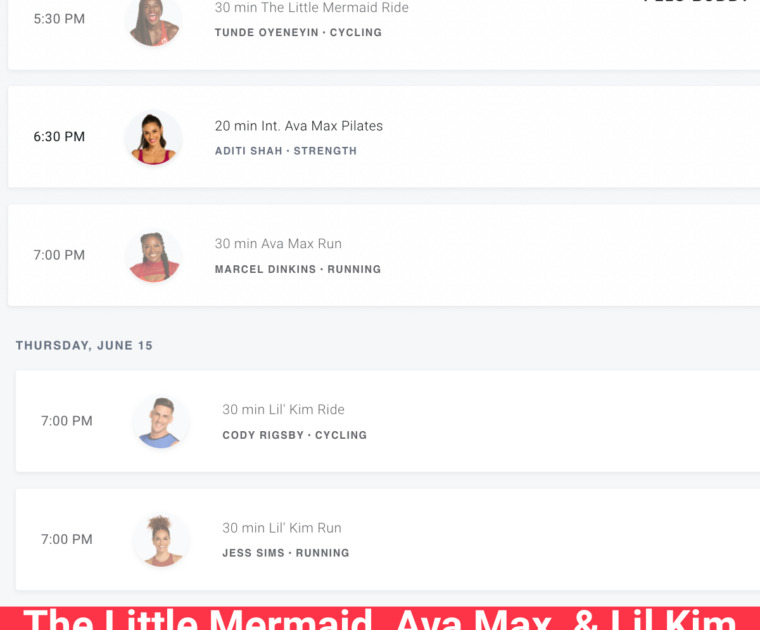This screenshot has width=760, height=630.
Task: Select Cody Rigsby · Cycling label
Action: pos(294,435)
